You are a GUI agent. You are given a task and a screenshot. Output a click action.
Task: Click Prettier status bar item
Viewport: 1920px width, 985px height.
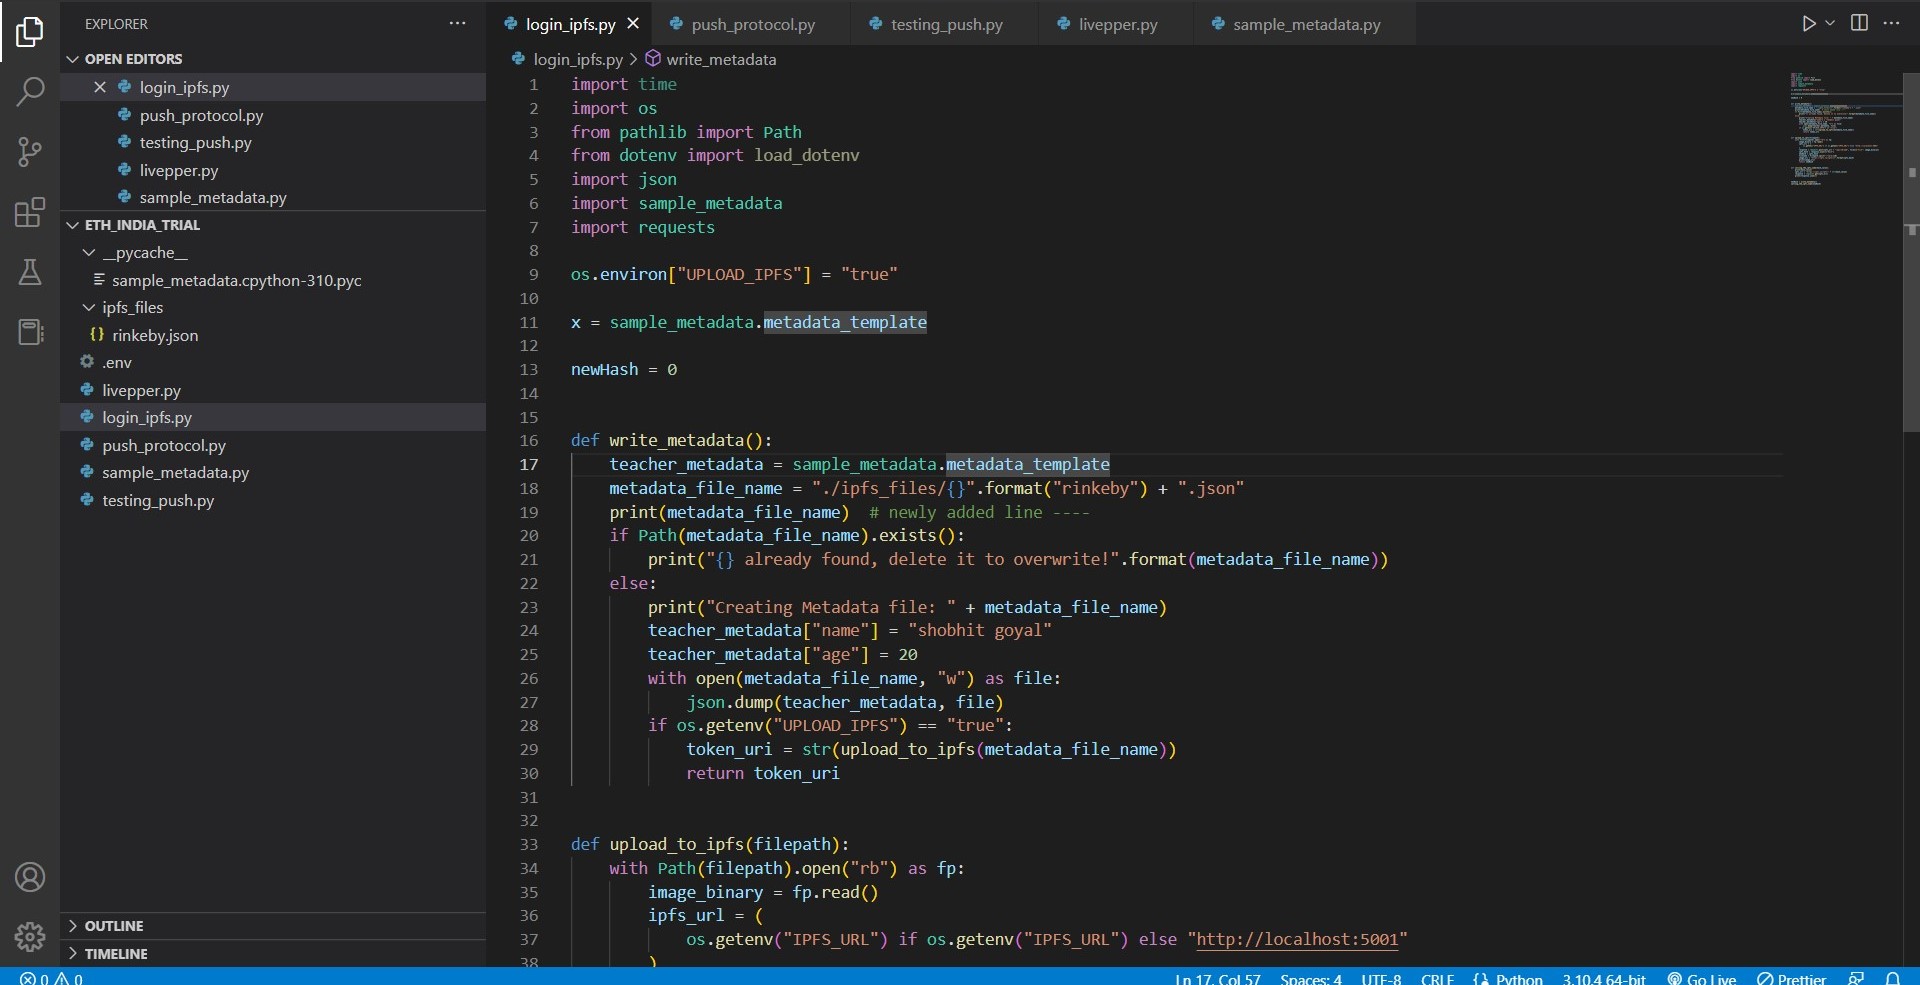pyautogui.click(x=1792, y=978)
